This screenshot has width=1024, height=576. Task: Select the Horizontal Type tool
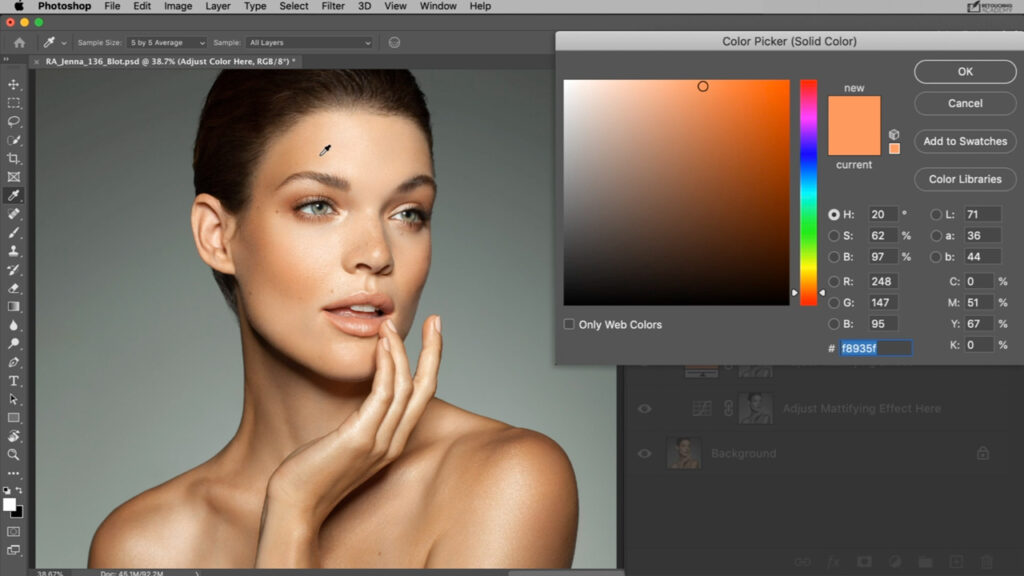14,381
